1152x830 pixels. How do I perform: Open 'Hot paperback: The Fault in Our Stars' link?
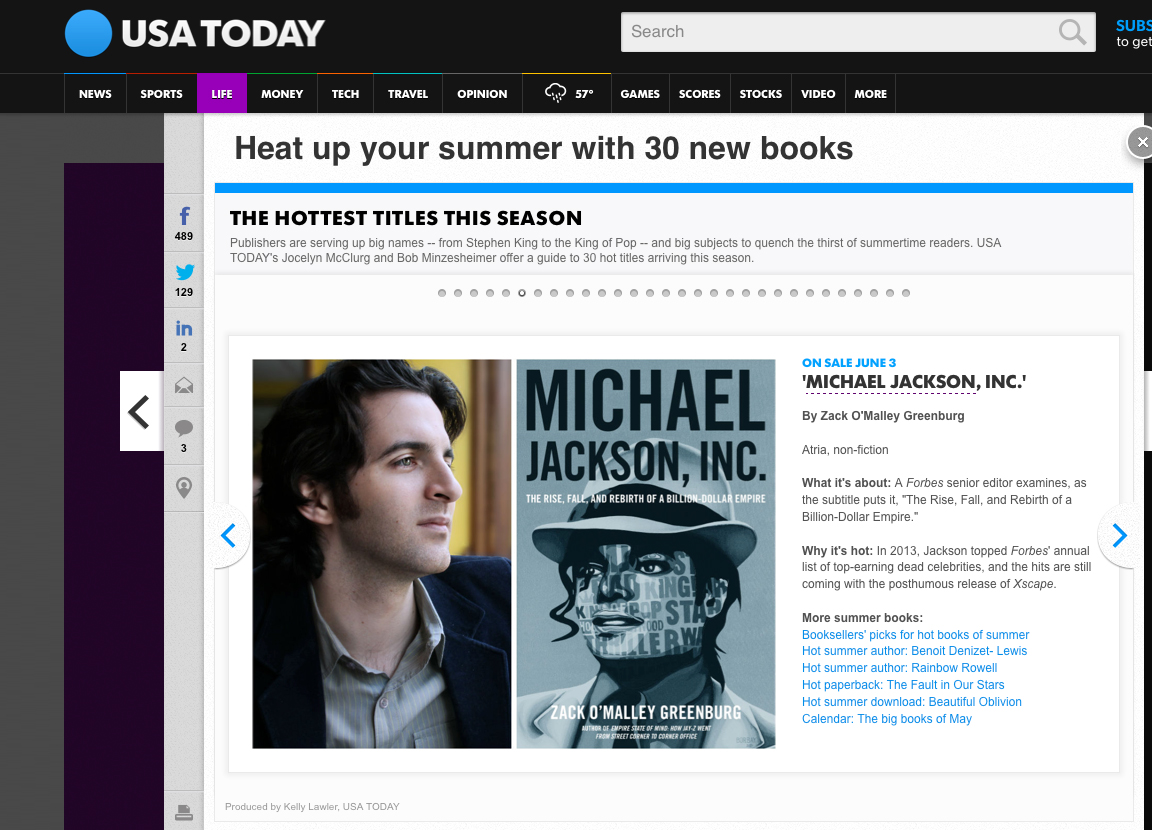coord(902,685)
